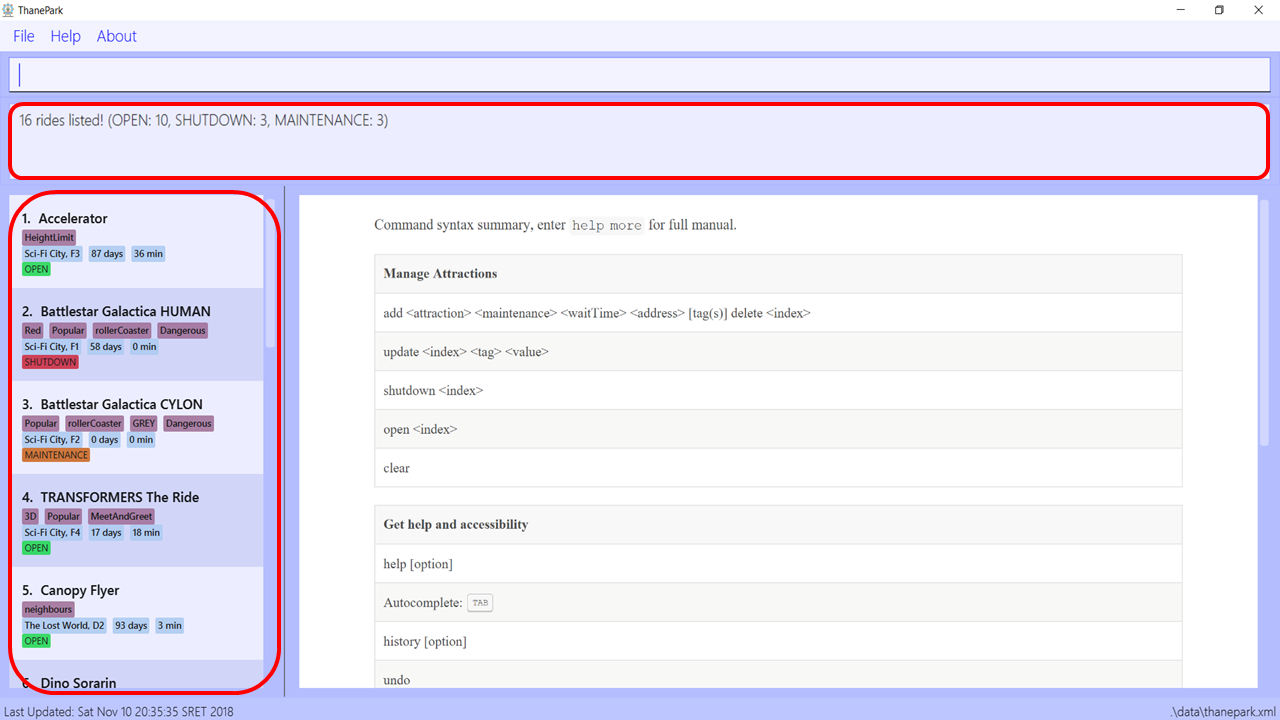Image resolution: width=1280 pixels, height=720 pixels.
Task: Focus the command input box
Action: tap(639, 75)
